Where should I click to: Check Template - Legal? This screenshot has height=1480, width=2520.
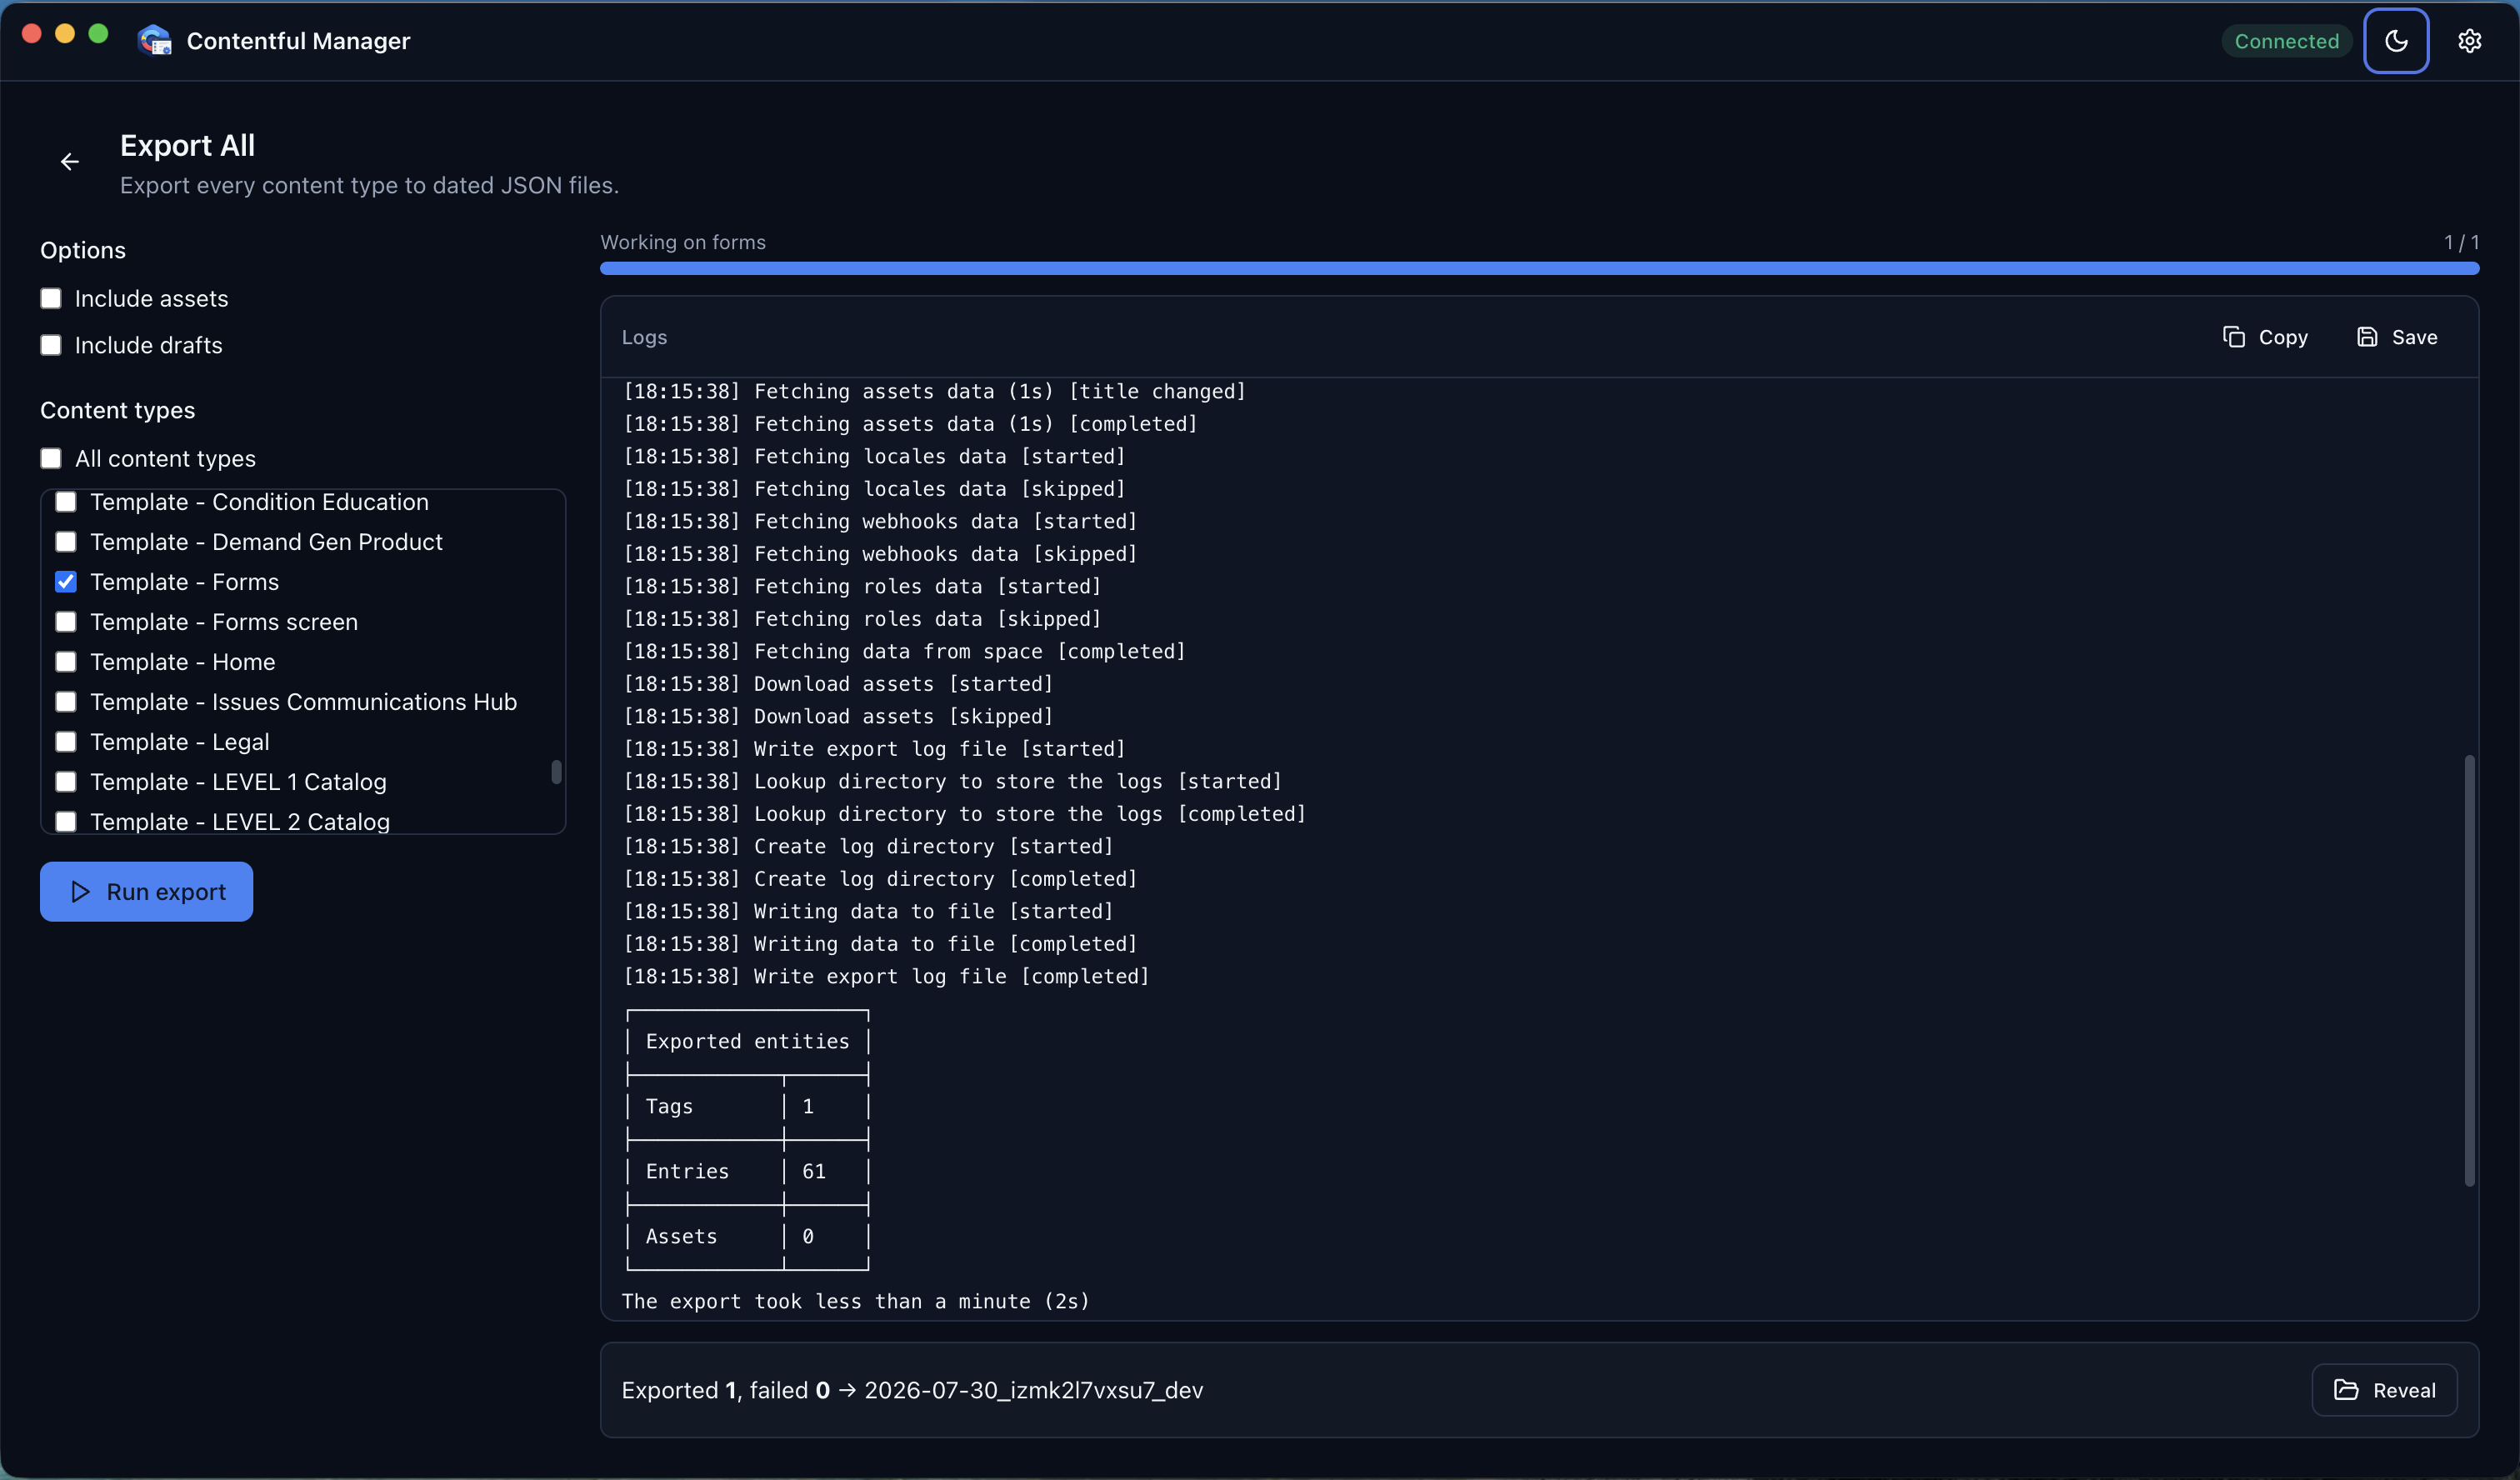coord(66,742)
